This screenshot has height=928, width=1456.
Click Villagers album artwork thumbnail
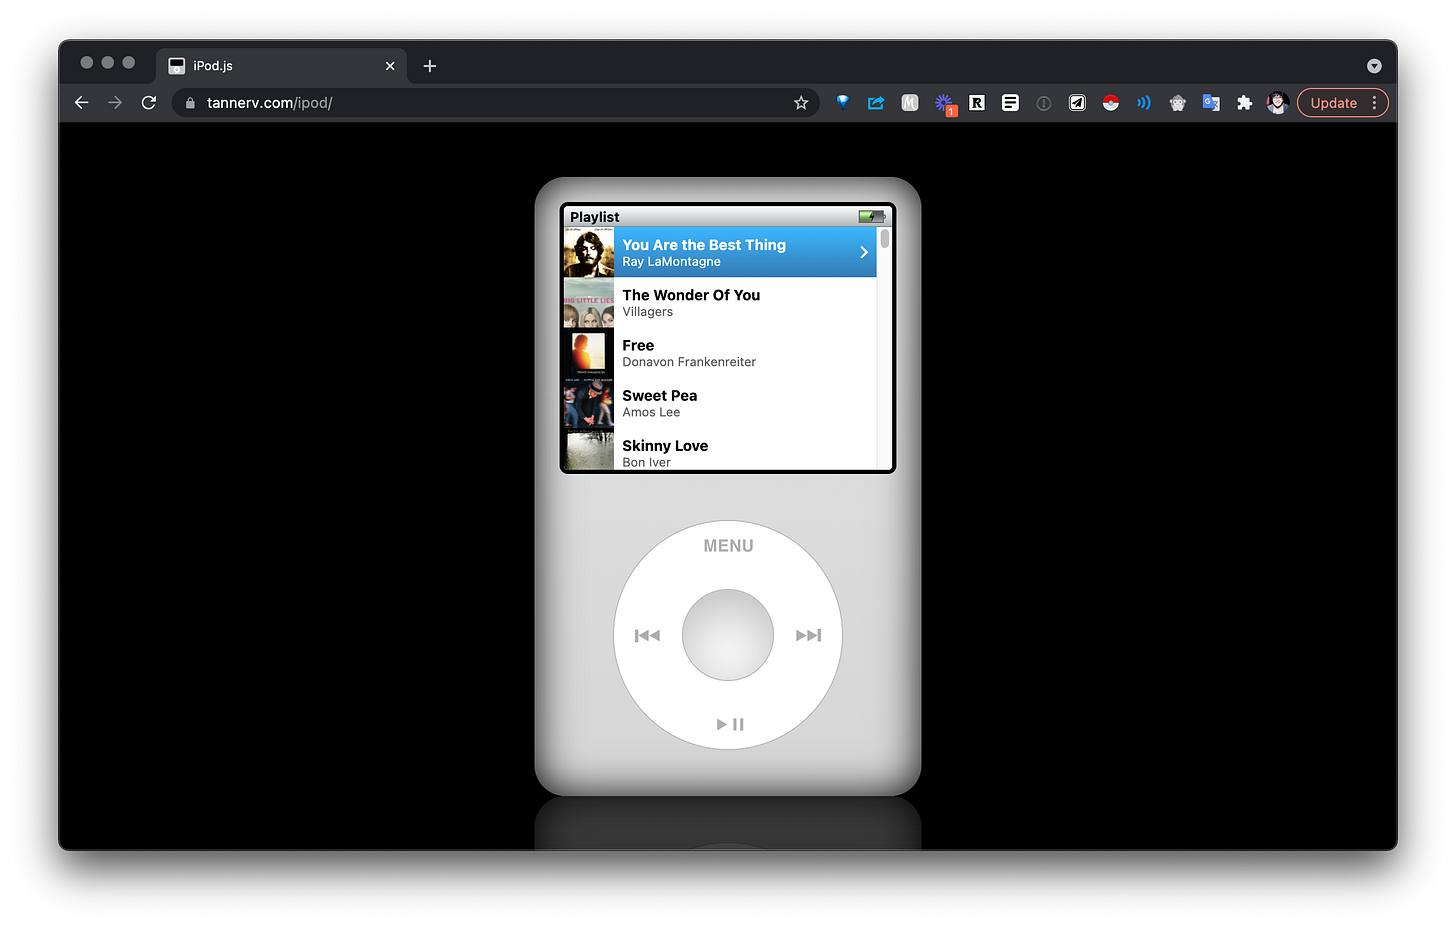589,302
